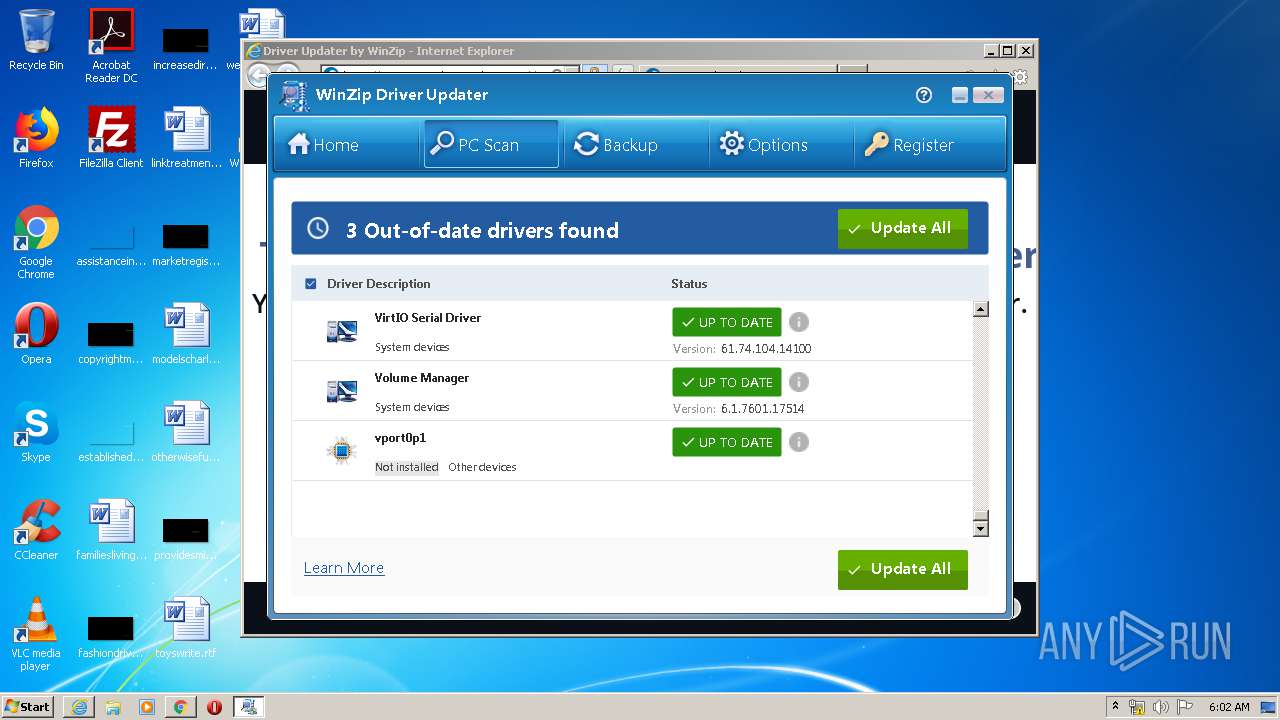Open the Backup tab
The image size is (1280, 720).
pyautogui.click(x=636, y=145)
